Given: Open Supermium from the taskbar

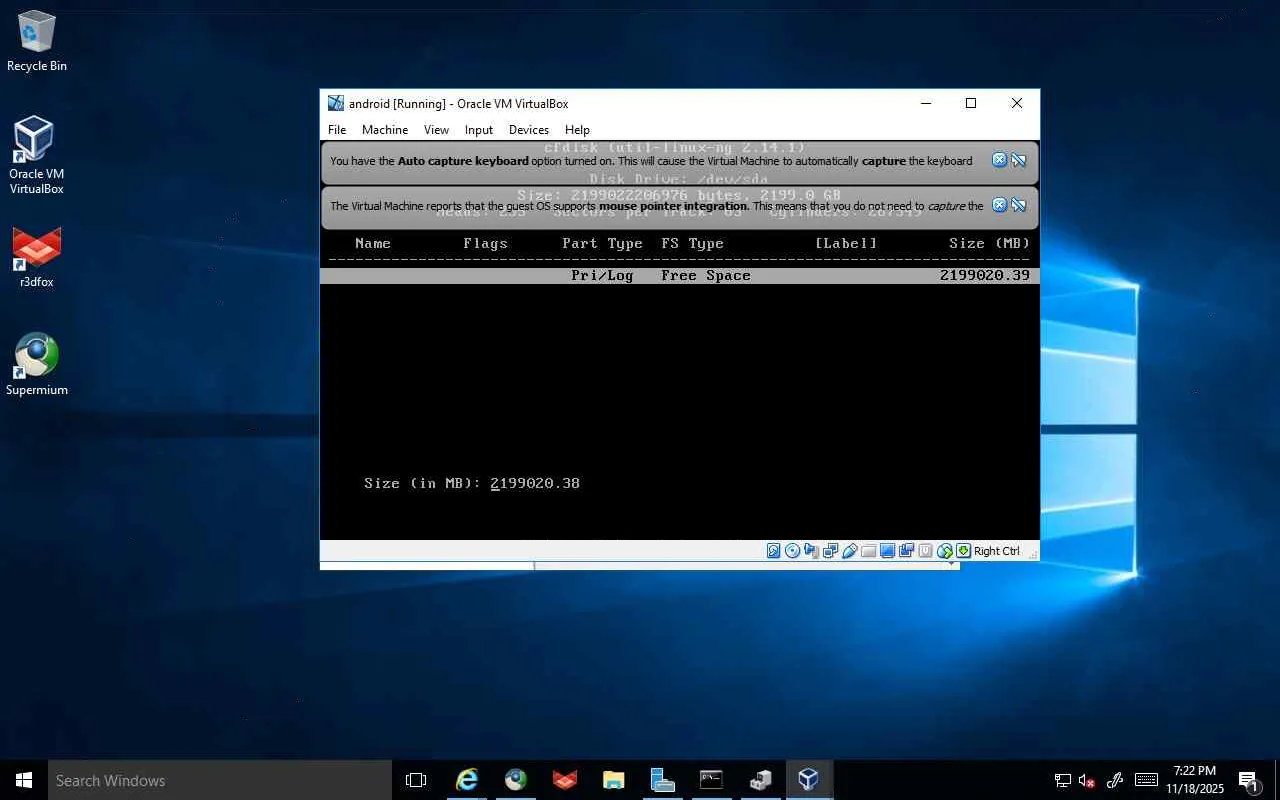Looking at the screenshot, I should tap(515, 780).
